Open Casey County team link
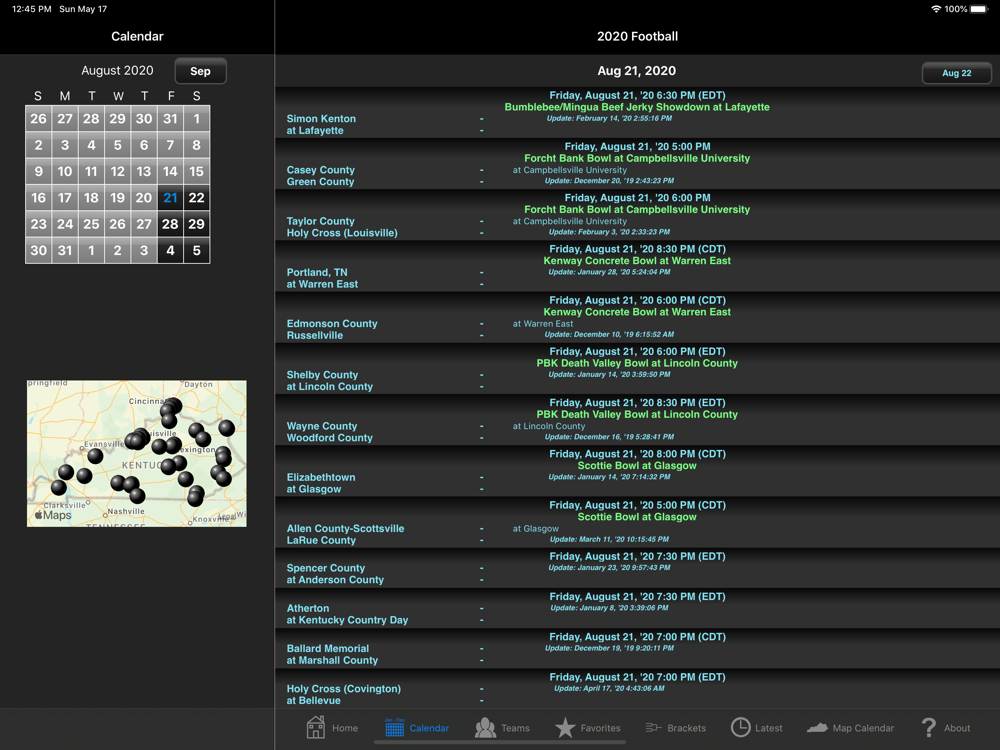This screenshot has width=1000, height=750. (320, 170)
